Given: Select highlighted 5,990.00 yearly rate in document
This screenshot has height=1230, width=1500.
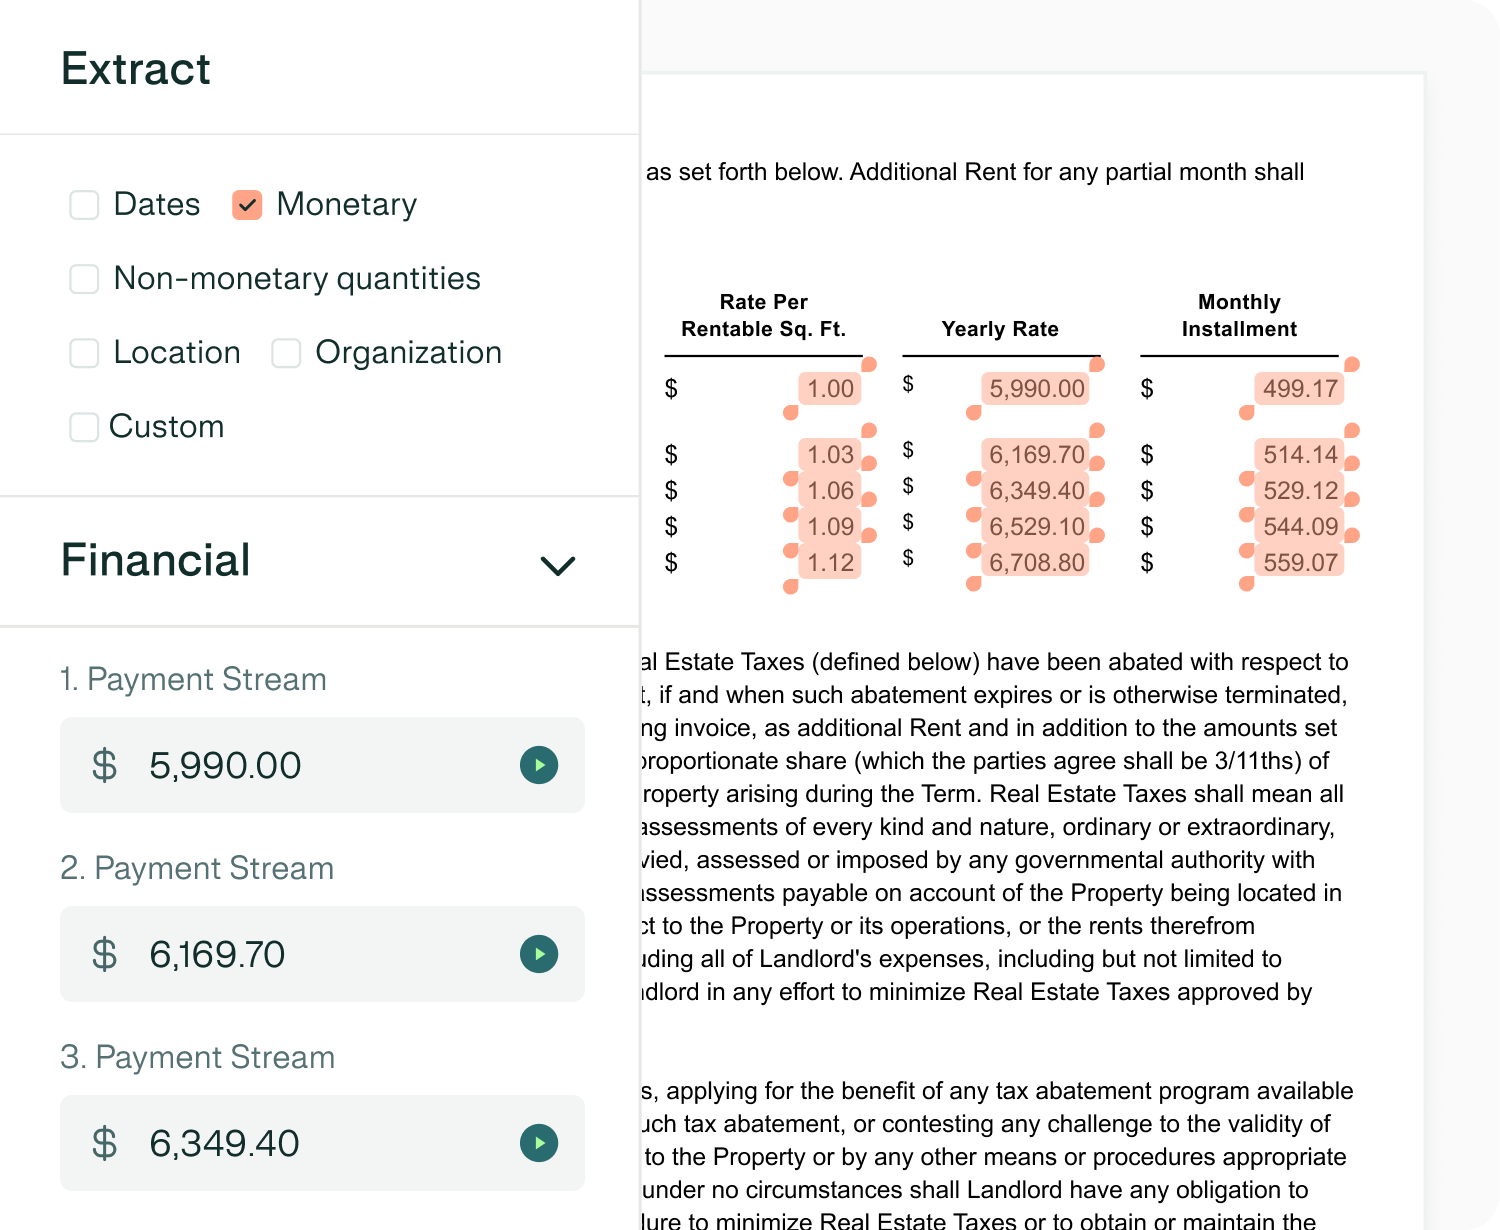Looking at the screenshot, I should [x=1036, y=389].
